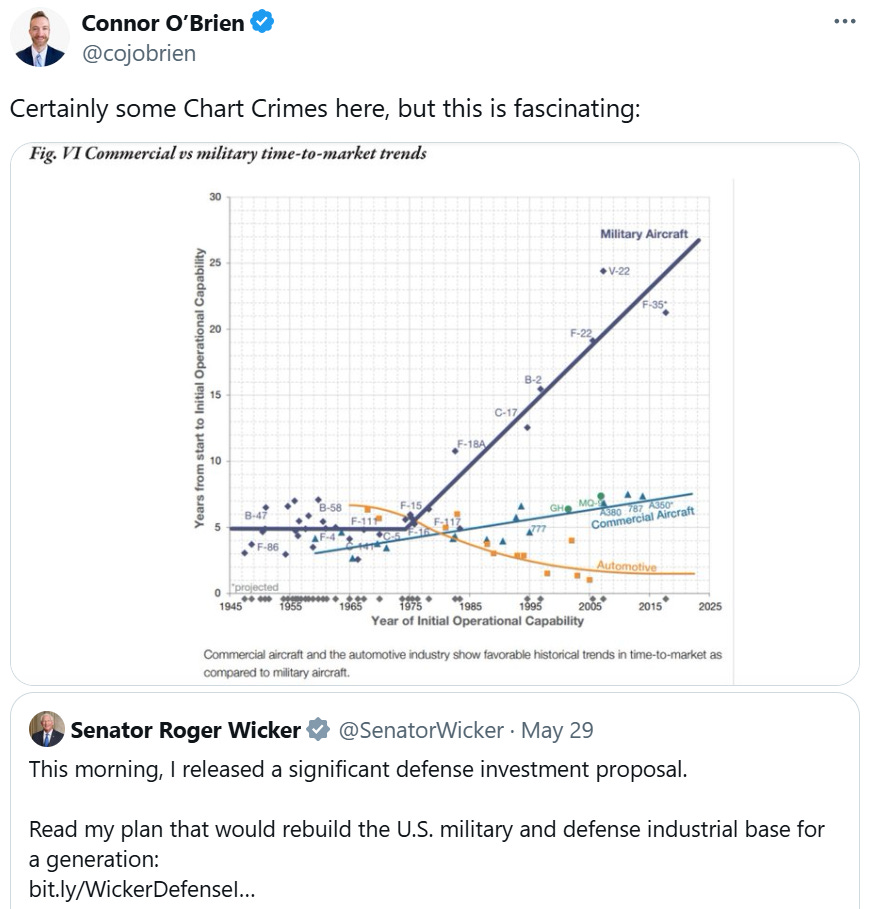Click Connor O'Brien's profile avatar
Image resolution: width=870 pixels, height=909 pixels.
[40, 38]
